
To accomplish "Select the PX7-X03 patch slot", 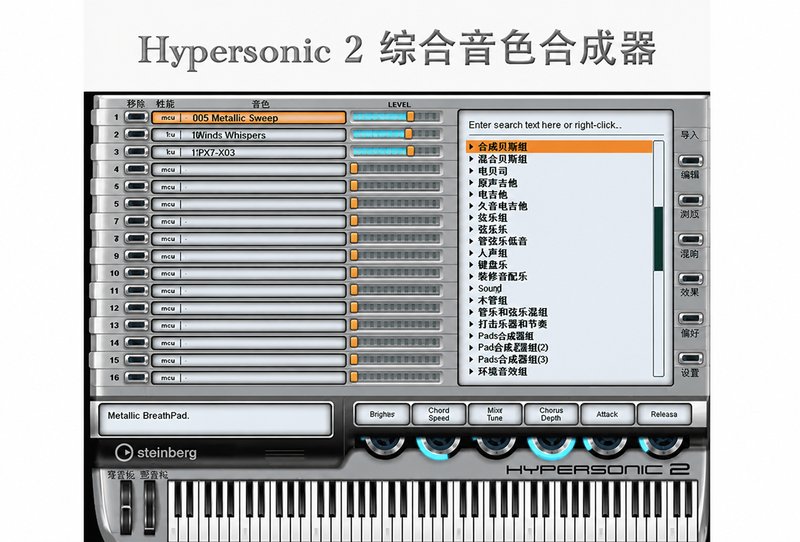I will 248,153.
